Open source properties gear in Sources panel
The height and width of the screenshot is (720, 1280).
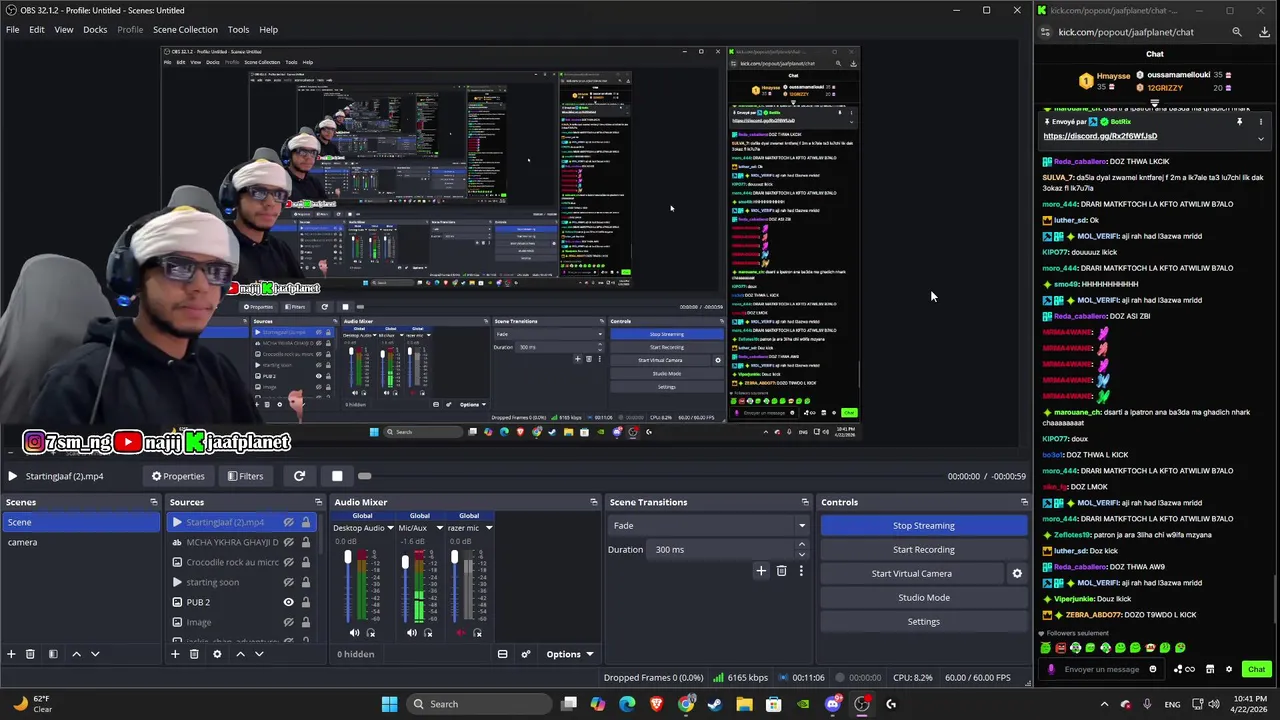[217, 654]
